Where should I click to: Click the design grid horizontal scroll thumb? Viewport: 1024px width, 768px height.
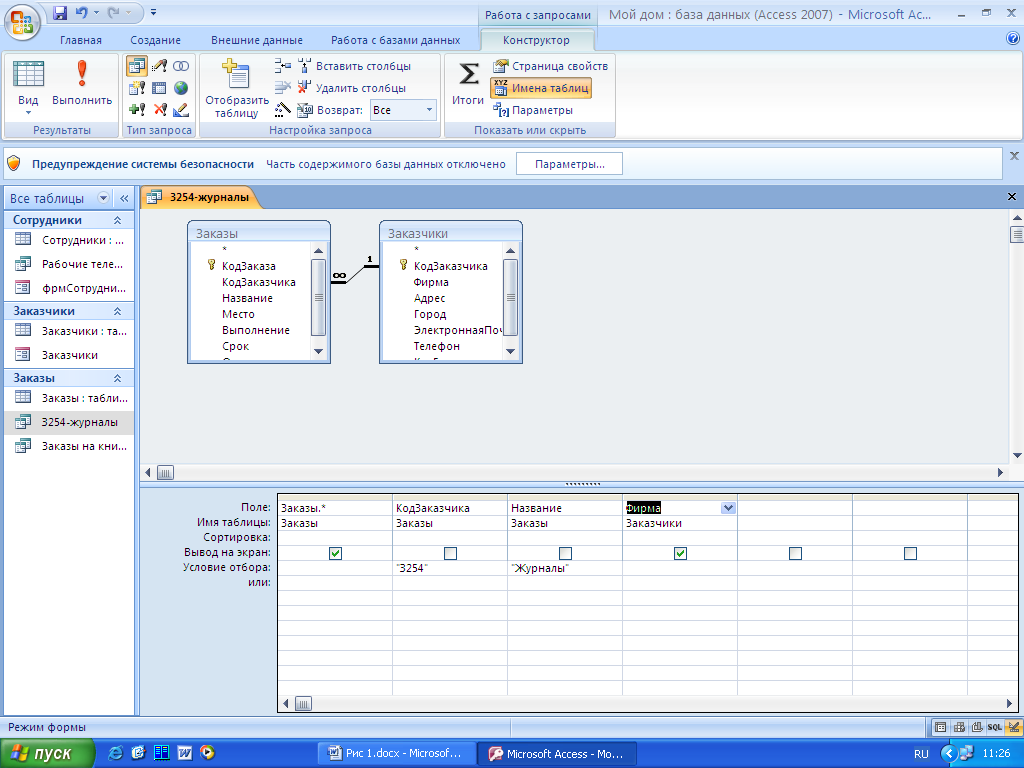pyautogui.click(x=304, y=703)
